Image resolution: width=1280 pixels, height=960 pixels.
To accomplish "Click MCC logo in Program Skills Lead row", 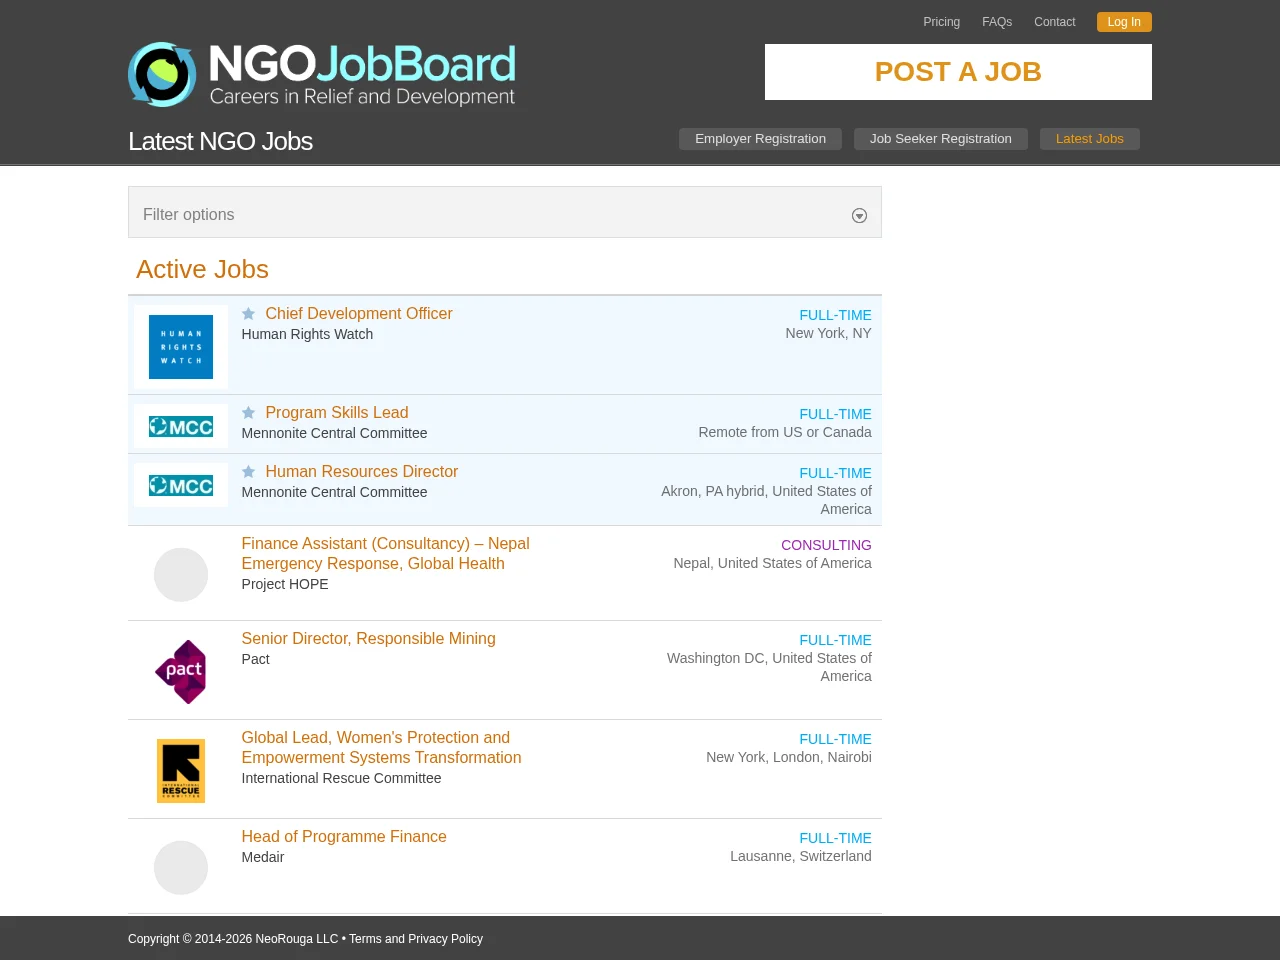I will (x=181, y=427).
